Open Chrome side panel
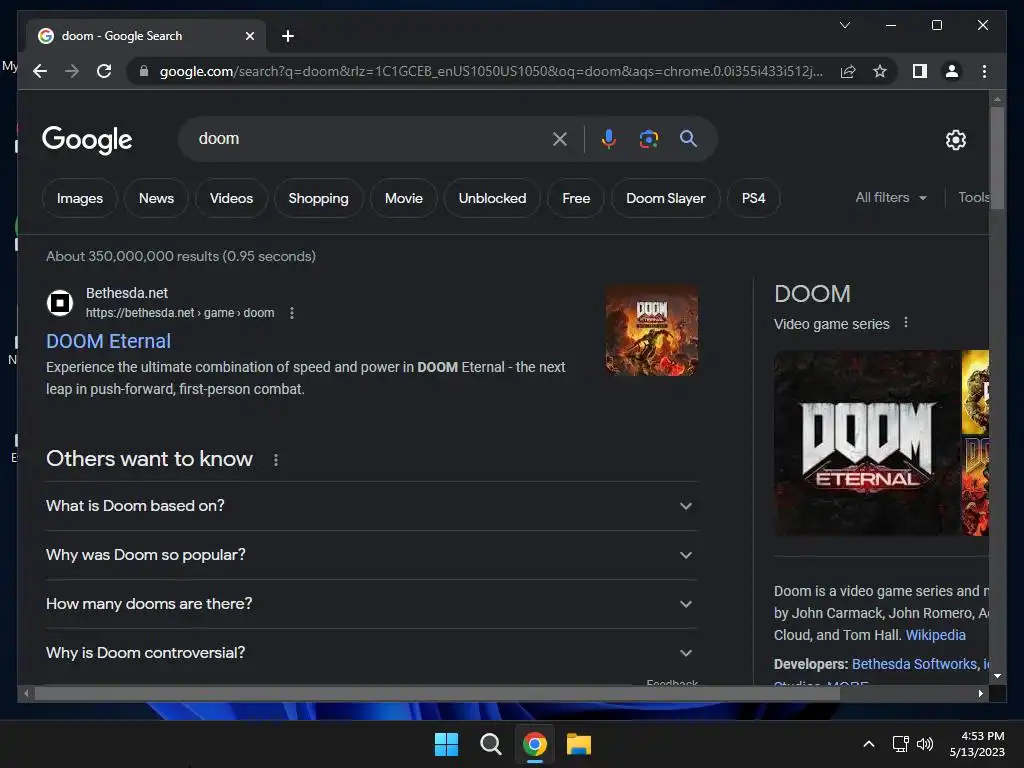 point(920,71)
